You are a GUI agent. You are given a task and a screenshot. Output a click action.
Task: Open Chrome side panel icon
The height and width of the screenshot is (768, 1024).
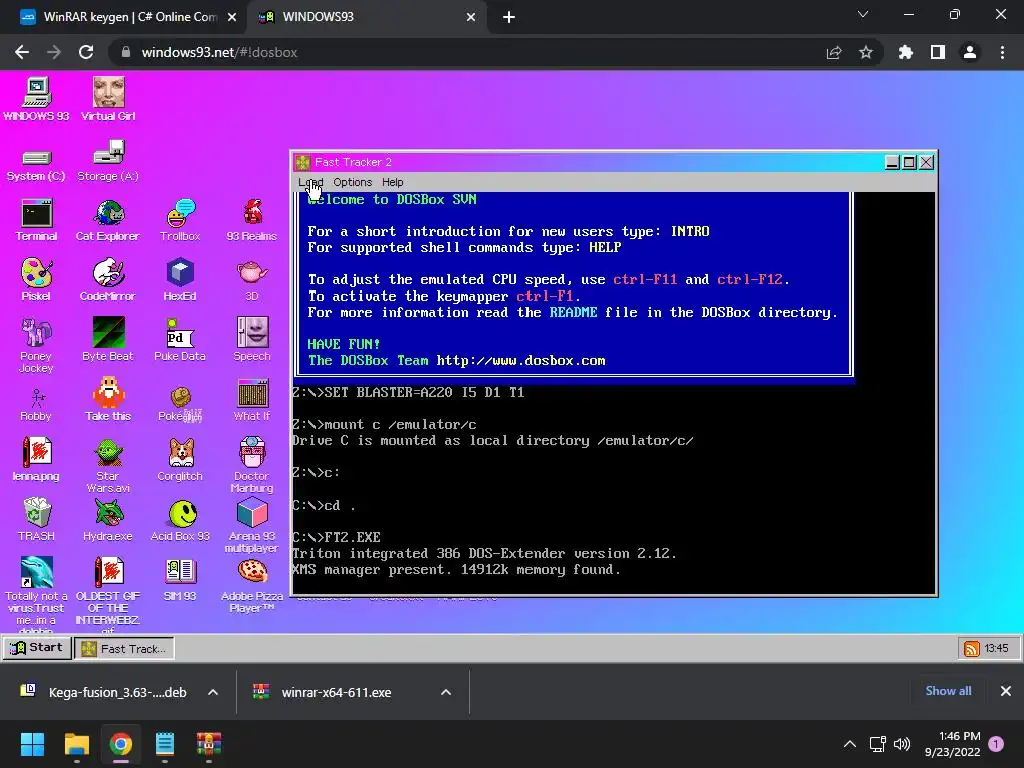click(938, 52)
